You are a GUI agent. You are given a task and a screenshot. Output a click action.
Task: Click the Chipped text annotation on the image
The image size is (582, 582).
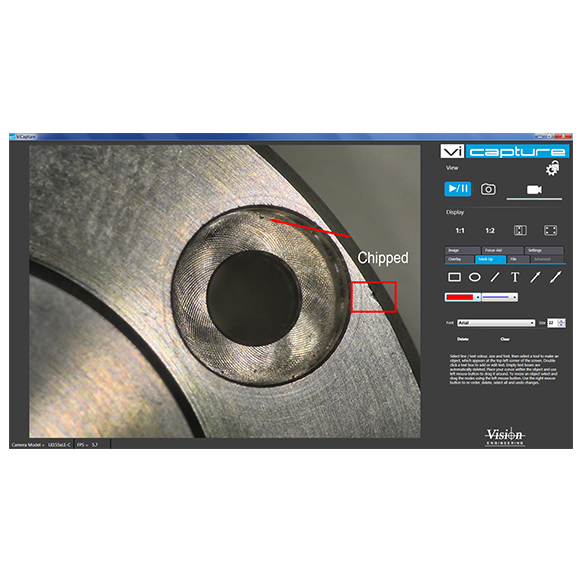[x=383, y=258]
